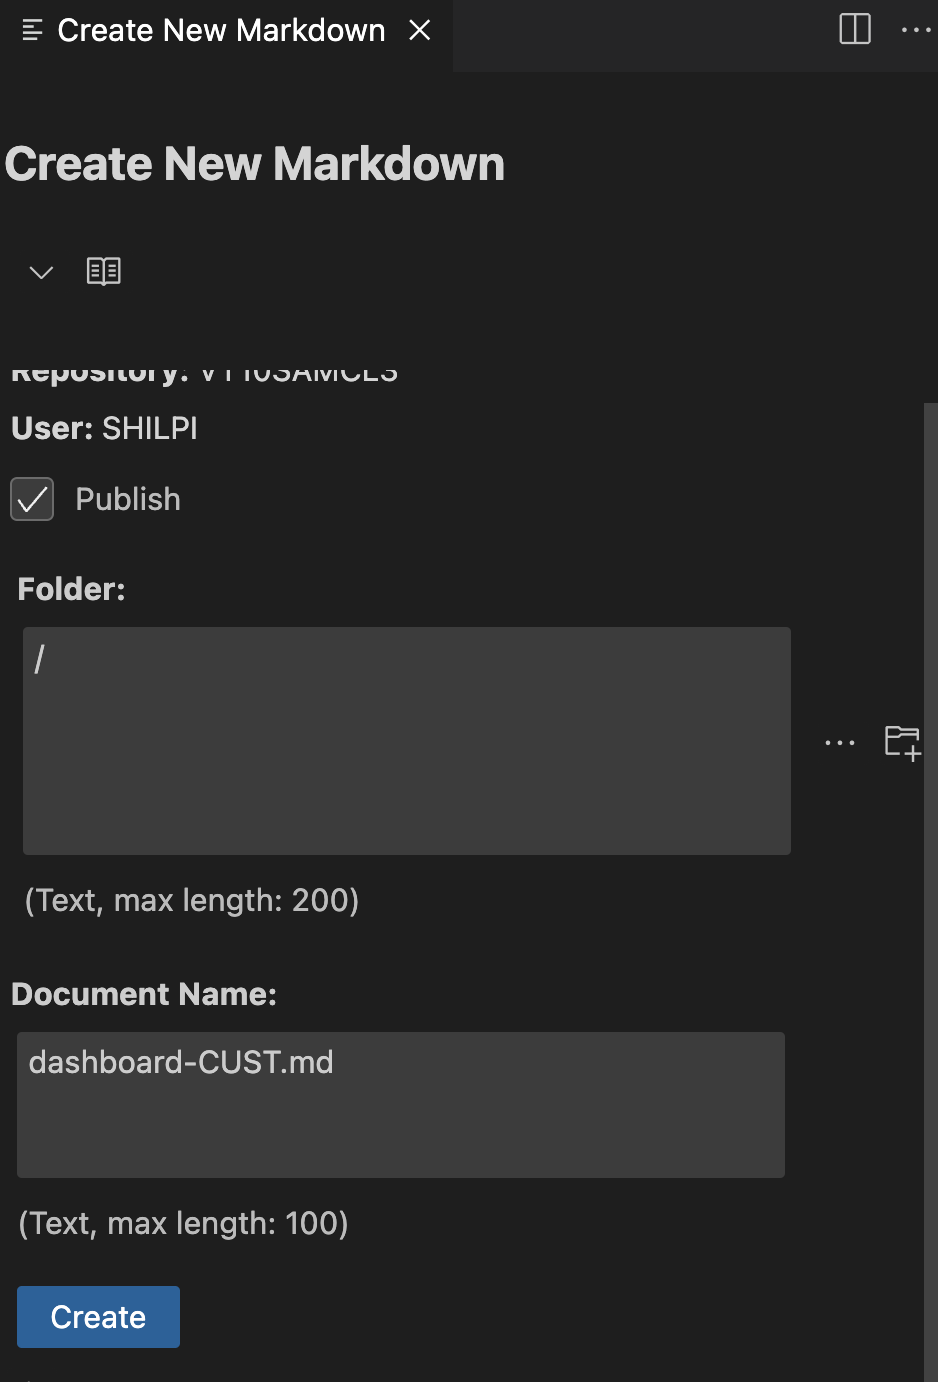The image size is (938, 1382).
Task: Click the Folder: field label
Action: 71,589
